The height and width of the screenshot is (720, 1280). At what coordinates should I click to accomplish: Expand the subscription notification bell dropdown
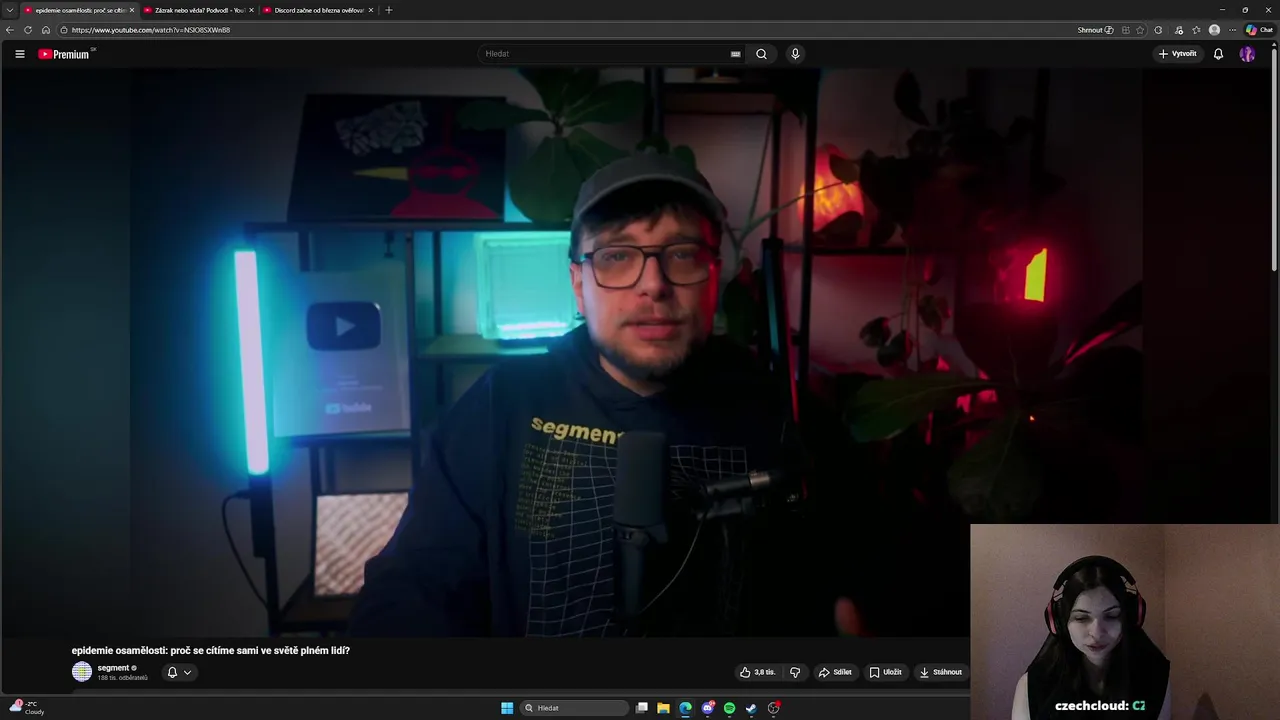179,672
